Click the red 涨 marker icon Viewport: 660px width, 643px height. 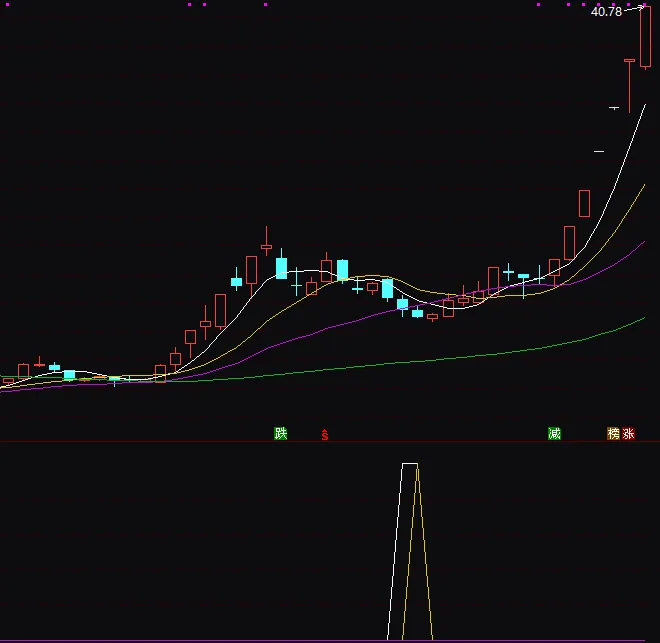point(628,433)
